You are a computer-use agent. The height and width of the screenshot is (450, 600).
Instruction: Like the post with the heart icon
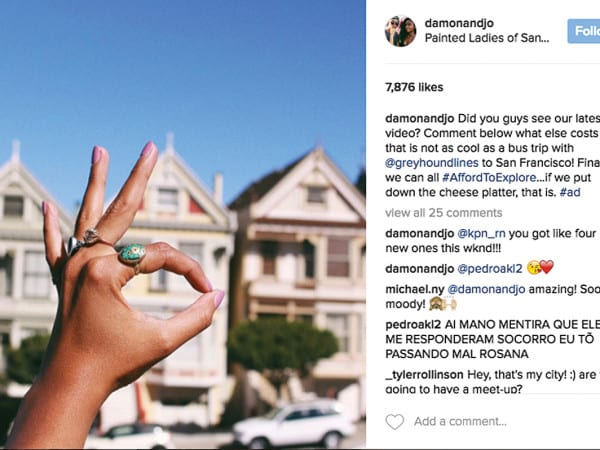(395, 422)
